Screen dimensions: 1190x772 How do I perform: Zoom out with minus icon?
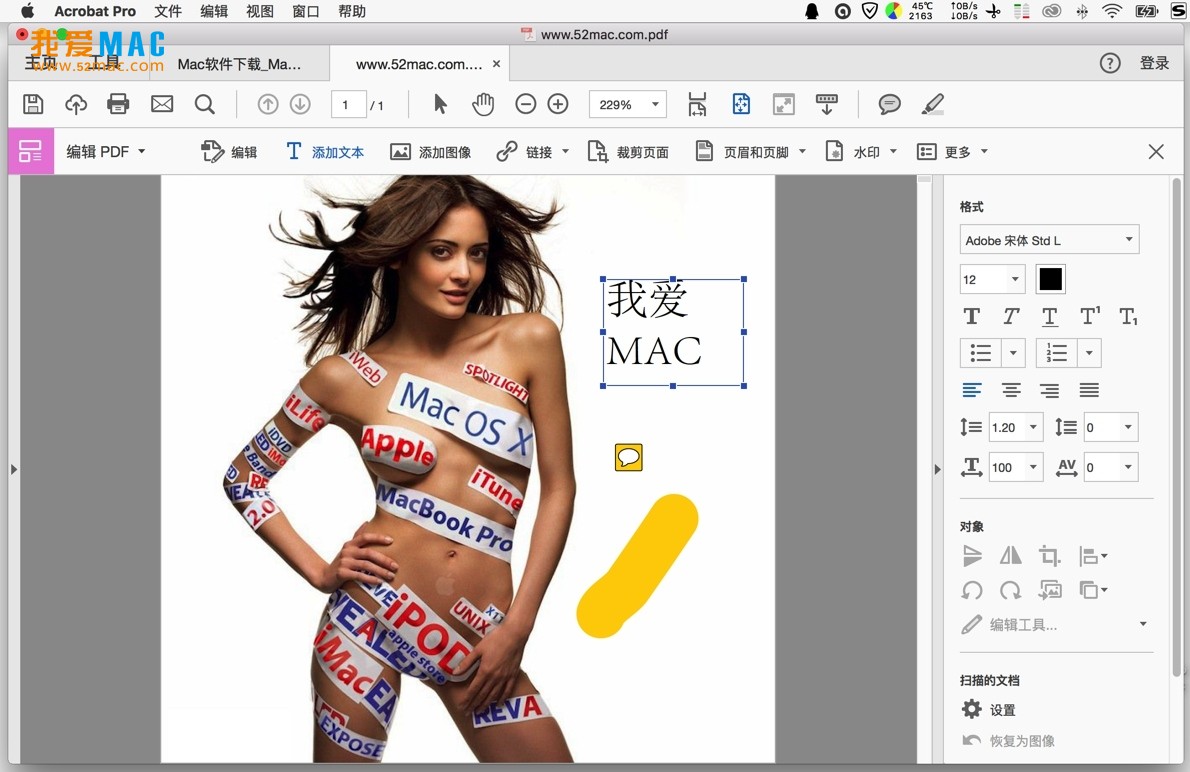525,104
